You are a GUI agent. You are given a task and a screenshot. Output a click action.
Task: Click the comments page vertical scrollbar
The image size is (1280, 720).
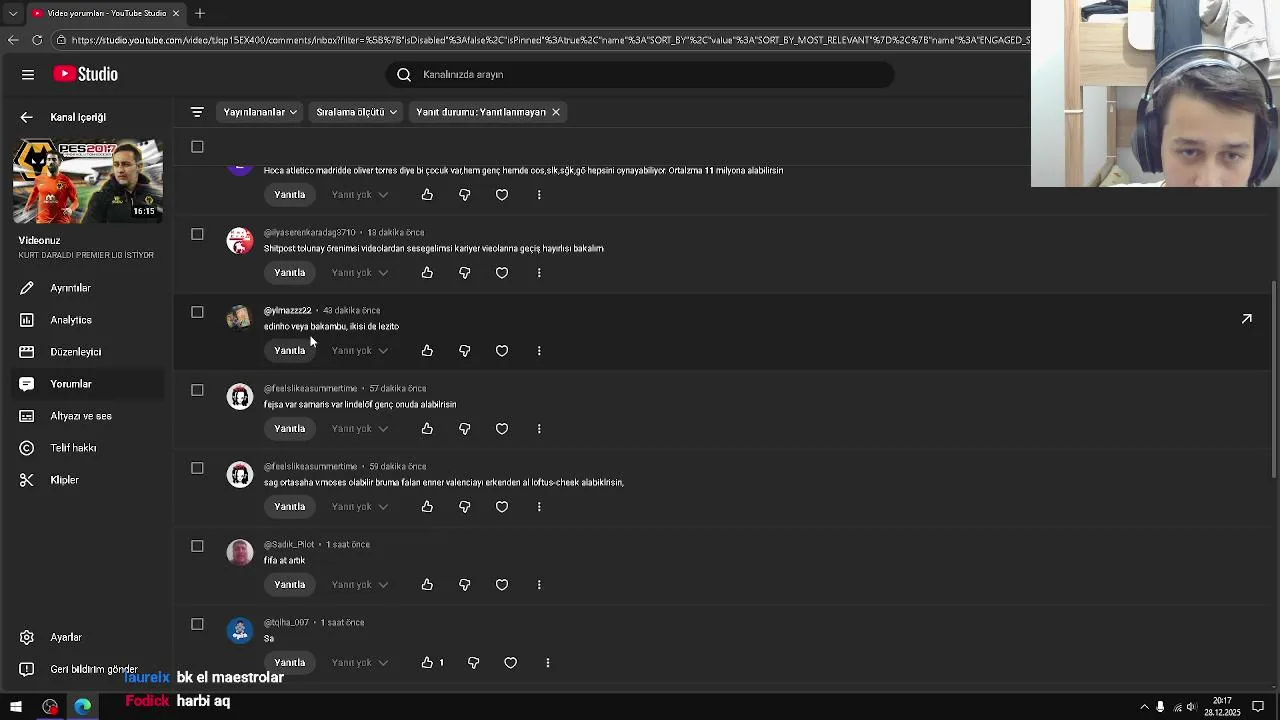(x=1273, y=380)
